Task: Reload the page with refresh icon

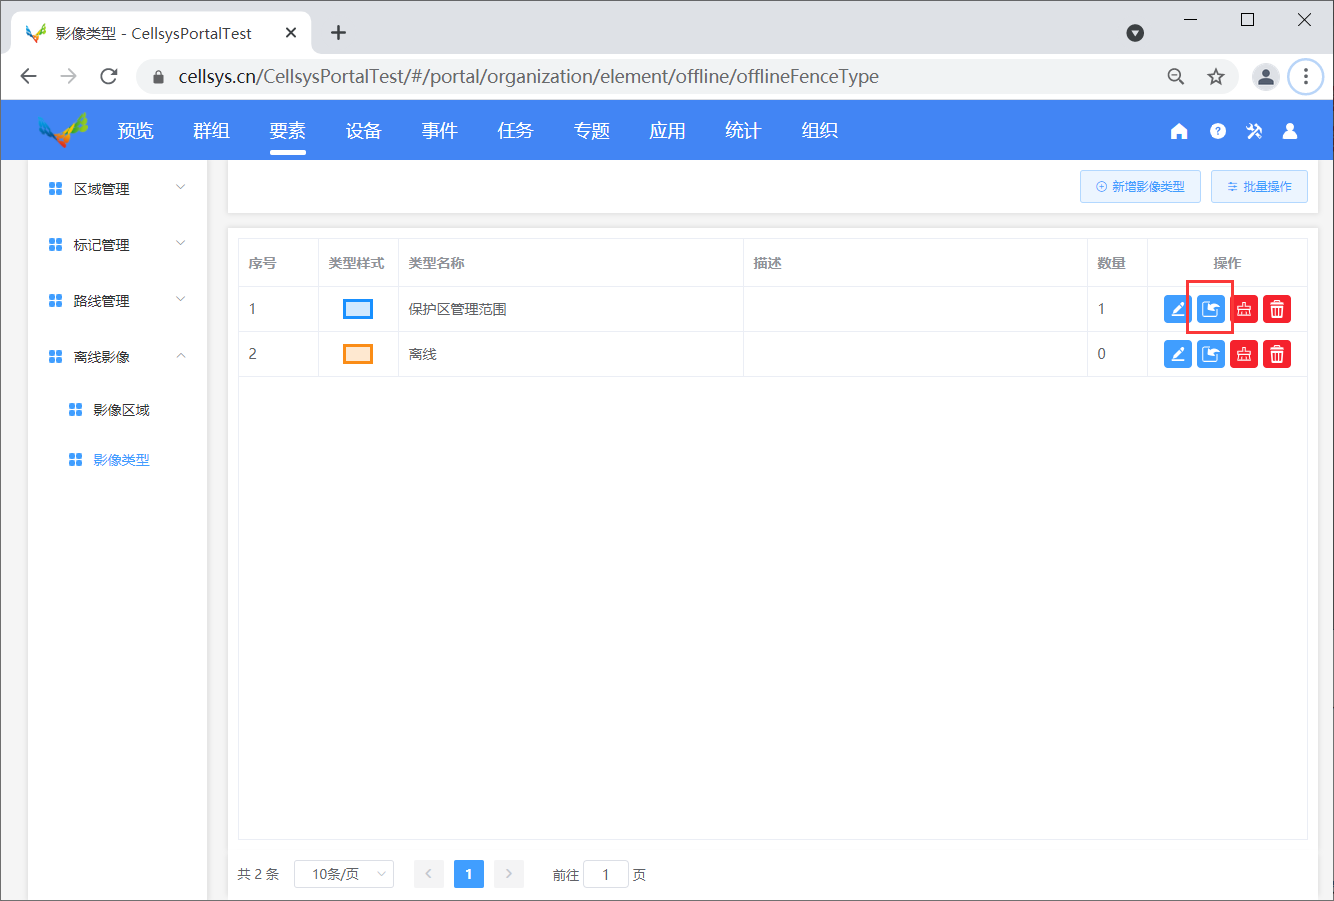Action: [x=109, y=76]
